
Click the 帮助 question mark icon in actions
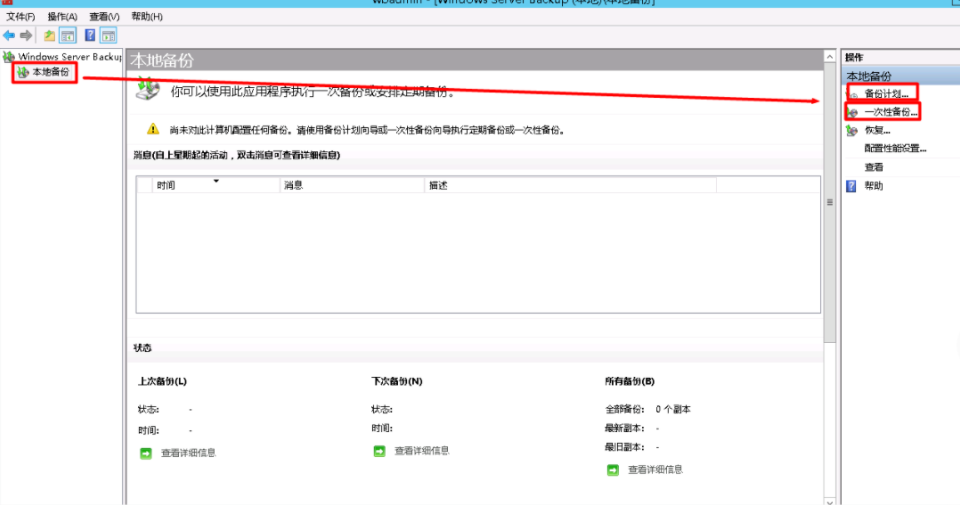click(x=851, y=186)
